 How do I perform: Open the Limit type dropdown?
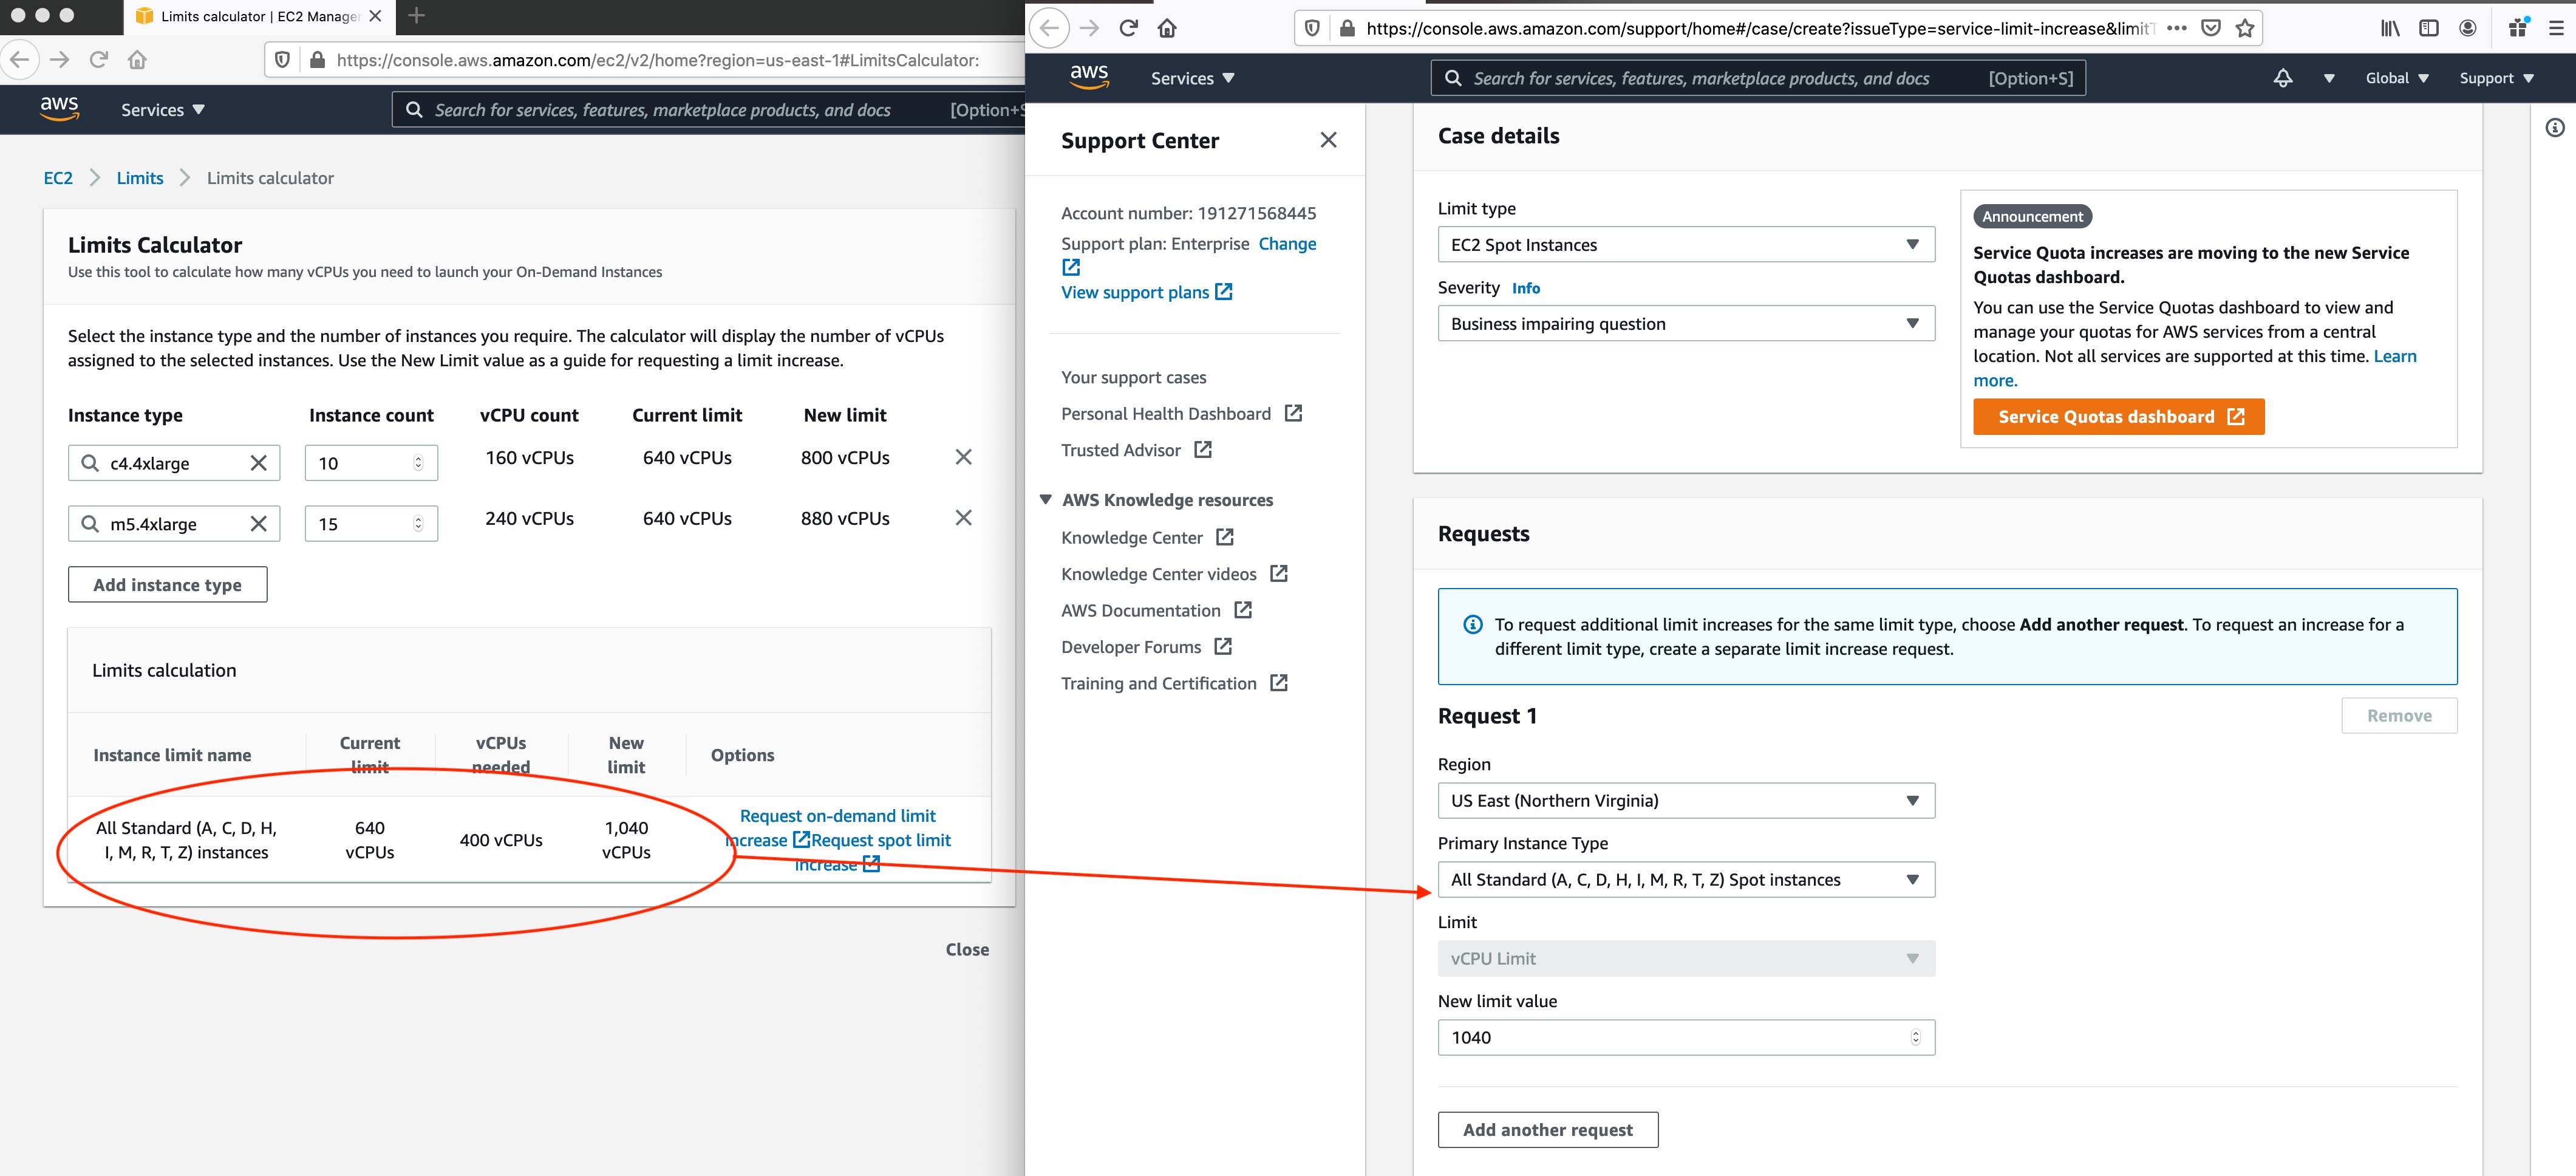coord(1686,245)
